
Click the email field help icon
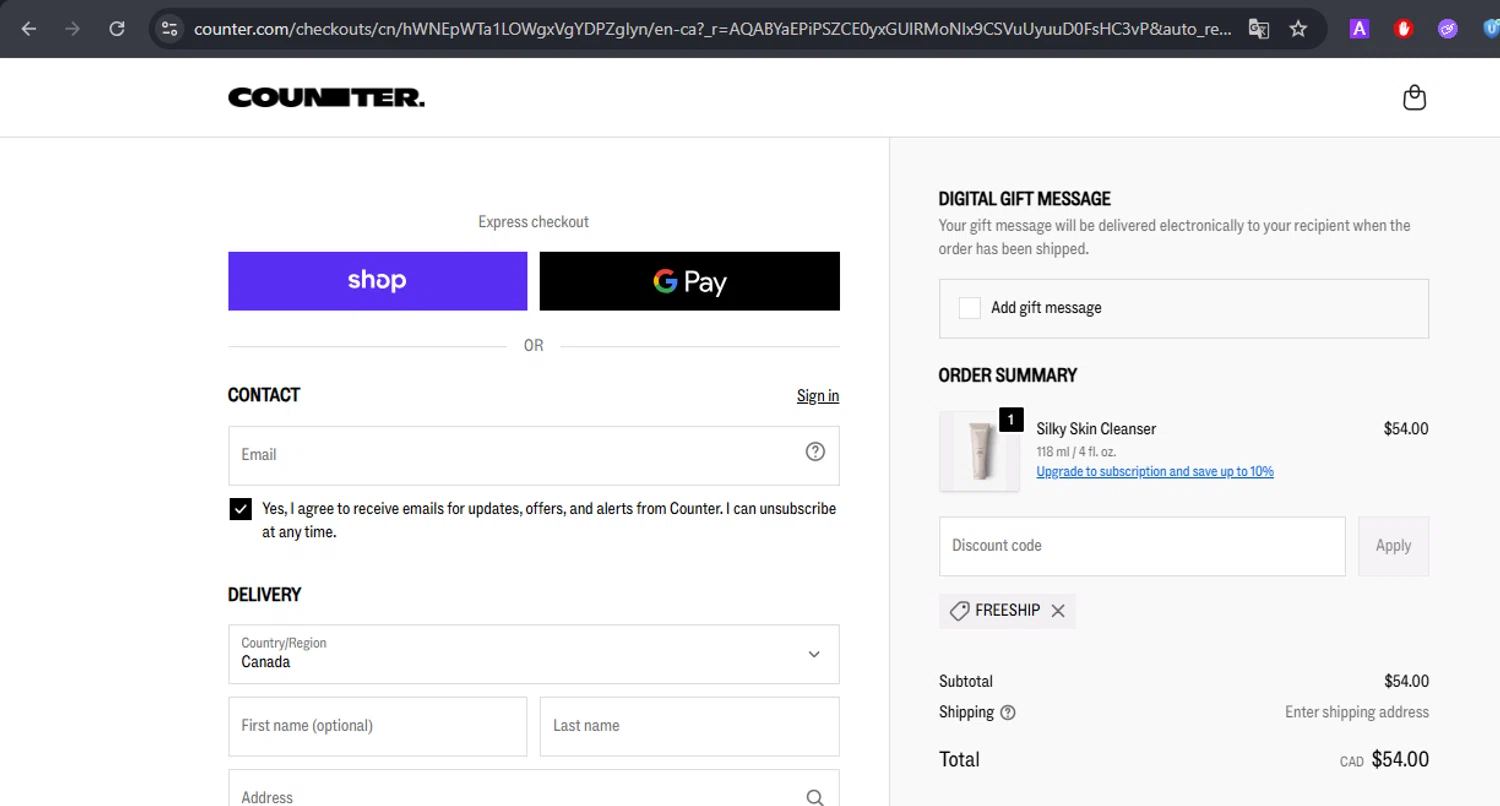[815, 452]
